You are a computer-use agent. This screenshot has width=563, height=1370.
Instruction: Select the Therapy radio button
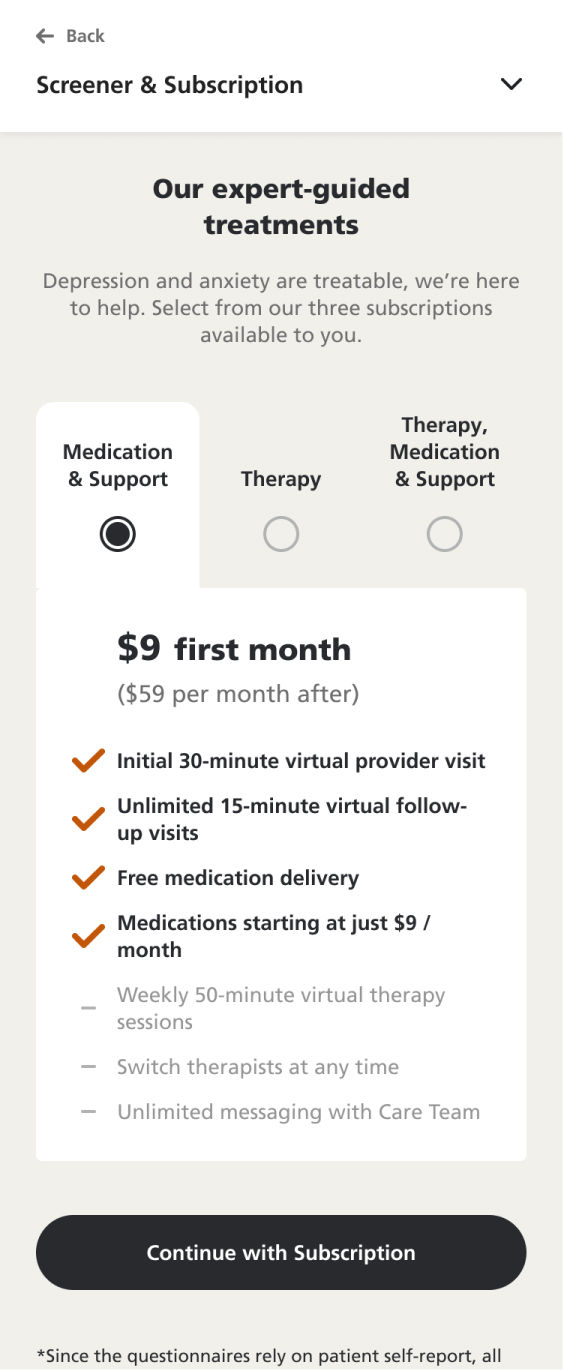281,535
